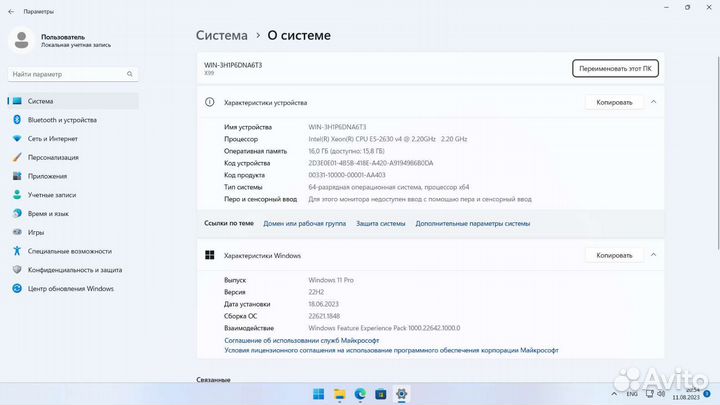Click the volume icon in system tray
The image size is (720, 405).
coord(661,394)
